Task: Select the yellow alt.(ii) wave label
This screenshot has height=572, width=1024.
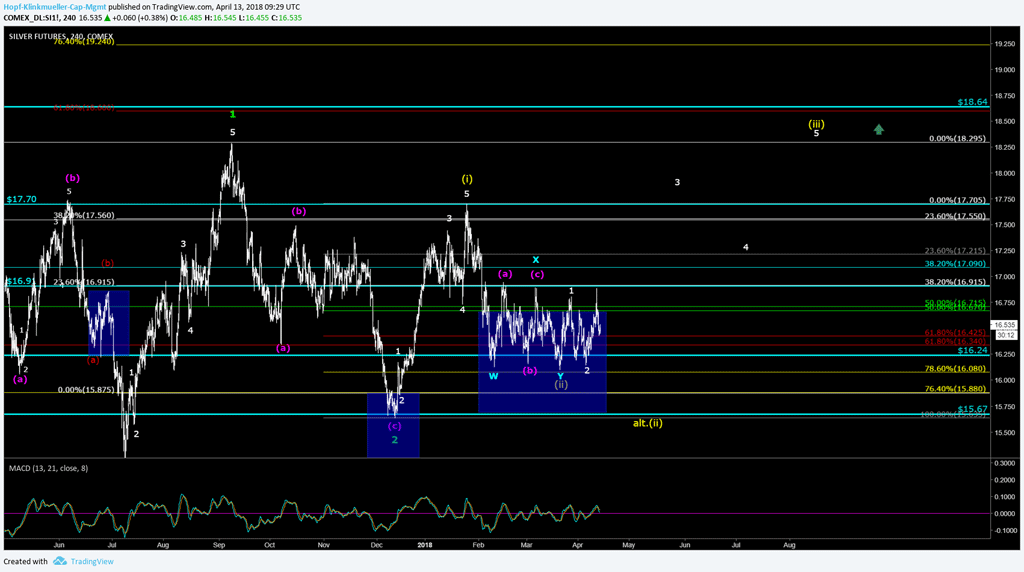Action: tap(648, 423)
